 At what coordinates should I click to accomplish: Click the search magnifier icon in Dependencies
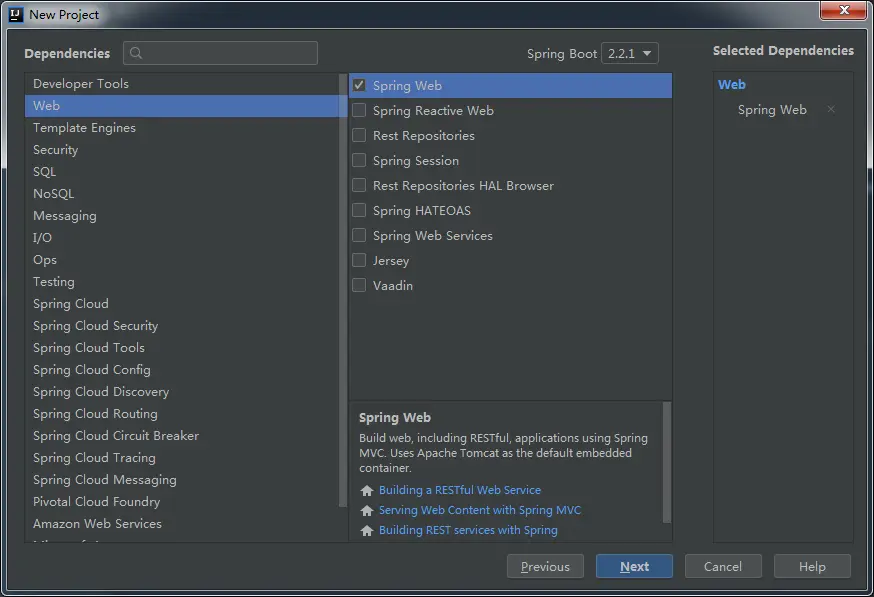(135, 54)
